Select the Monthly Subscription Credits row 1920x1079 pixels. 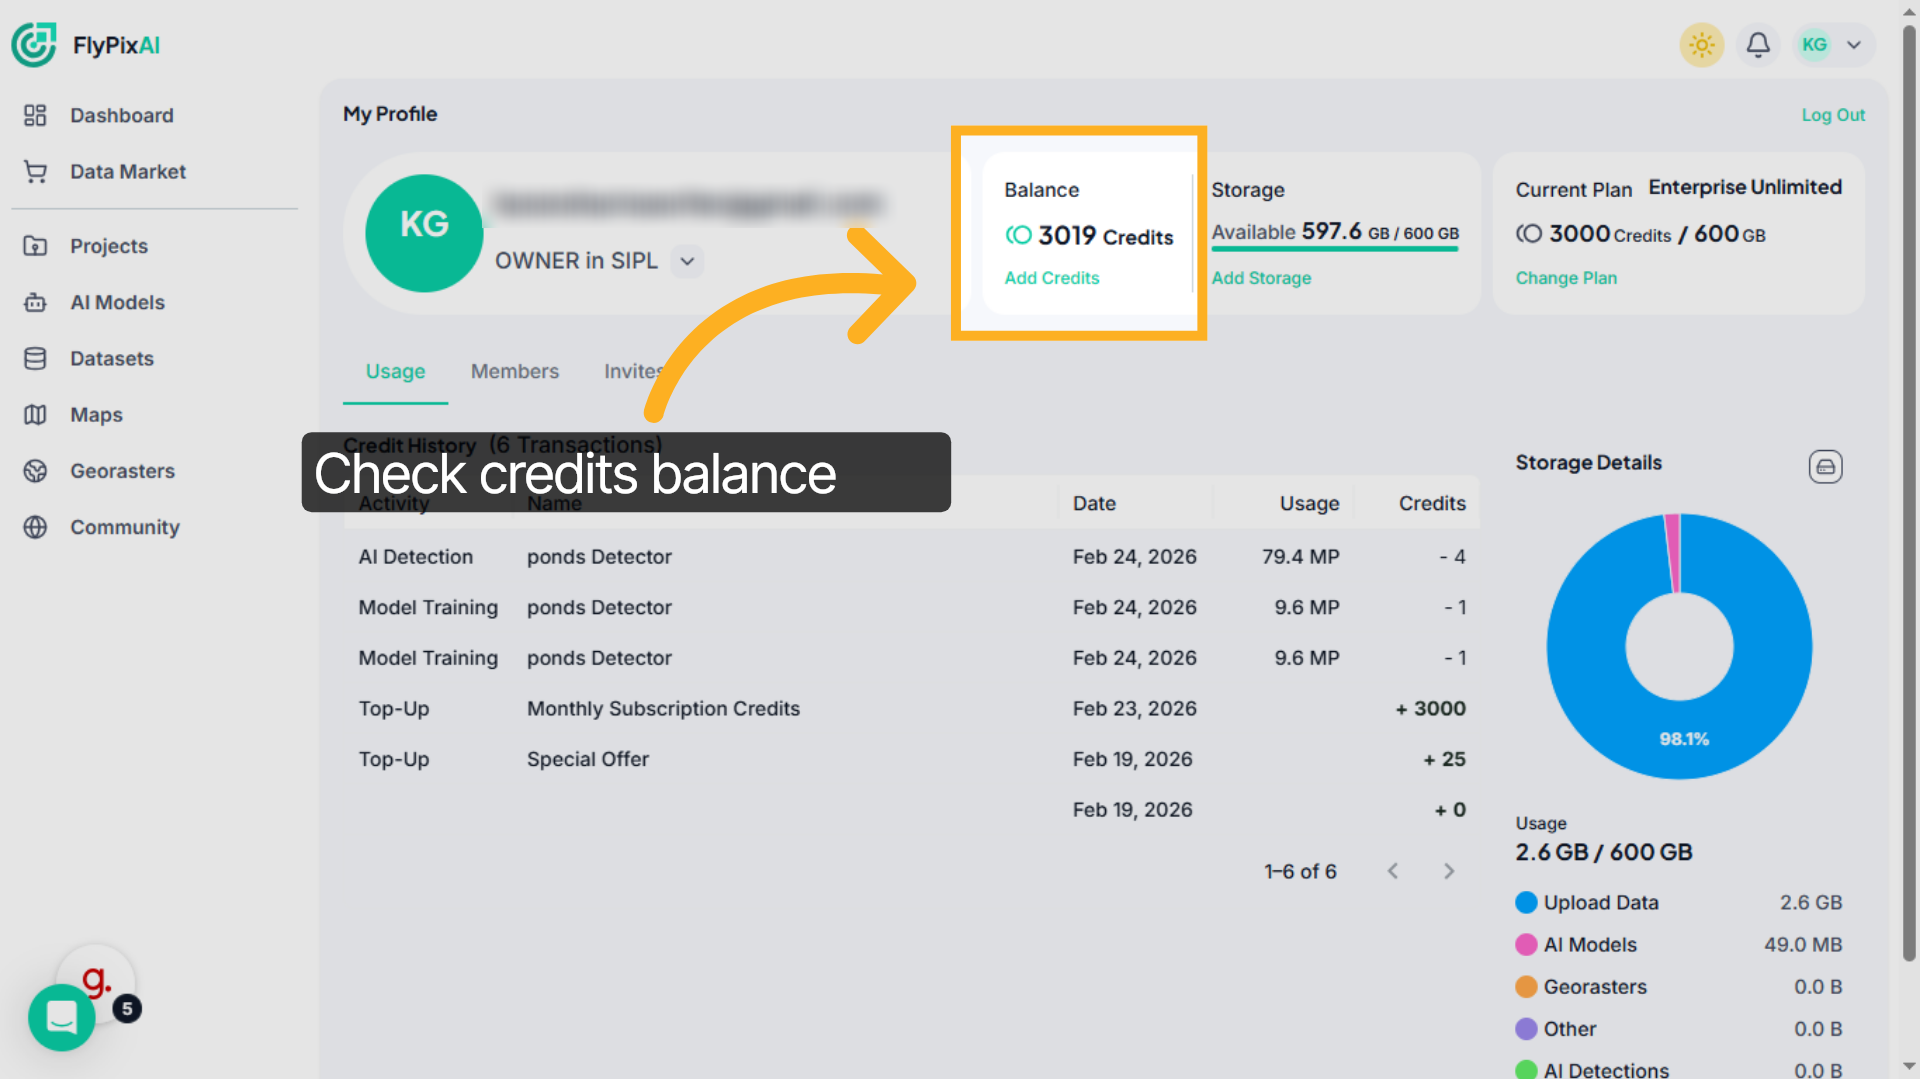[911, 709]
